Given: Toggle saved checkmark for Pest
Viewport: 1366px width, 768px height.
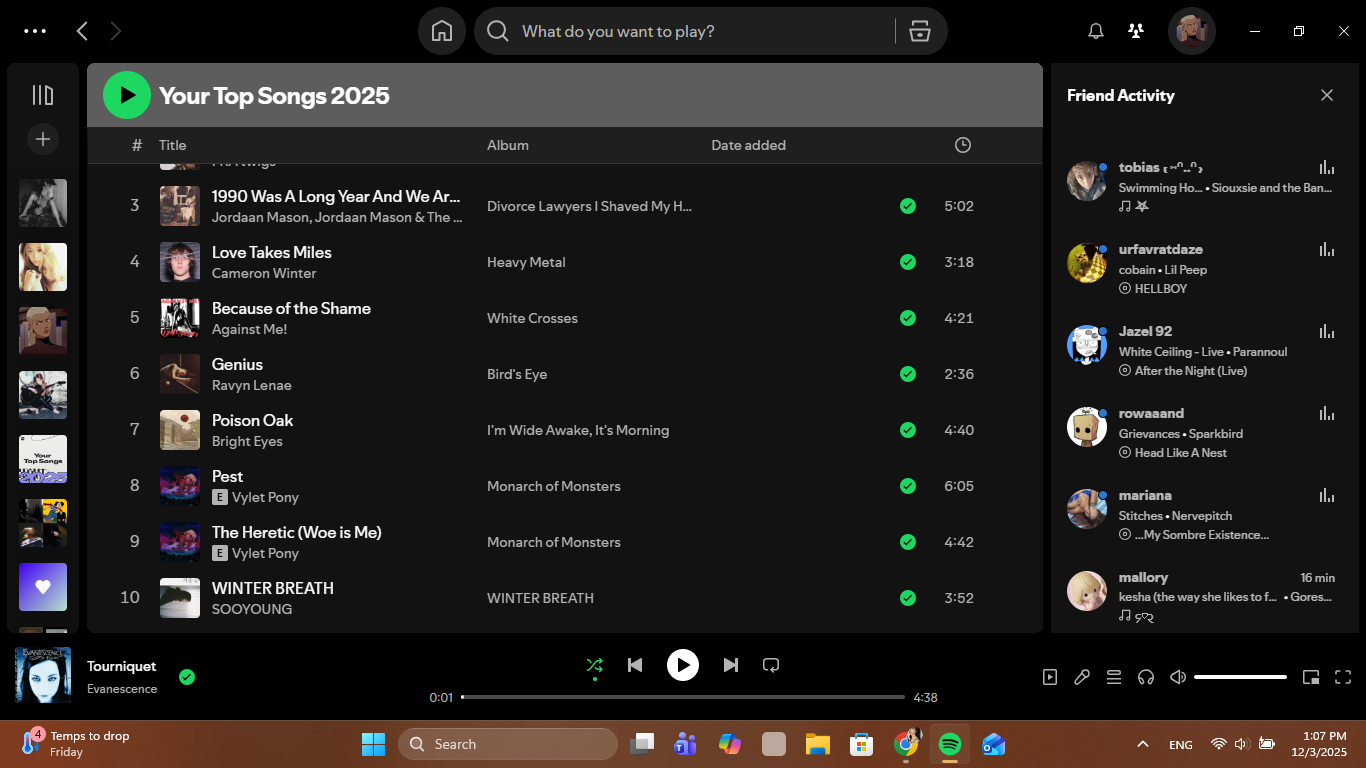Looking at the screenshot, I should click(x=908, y=486).
